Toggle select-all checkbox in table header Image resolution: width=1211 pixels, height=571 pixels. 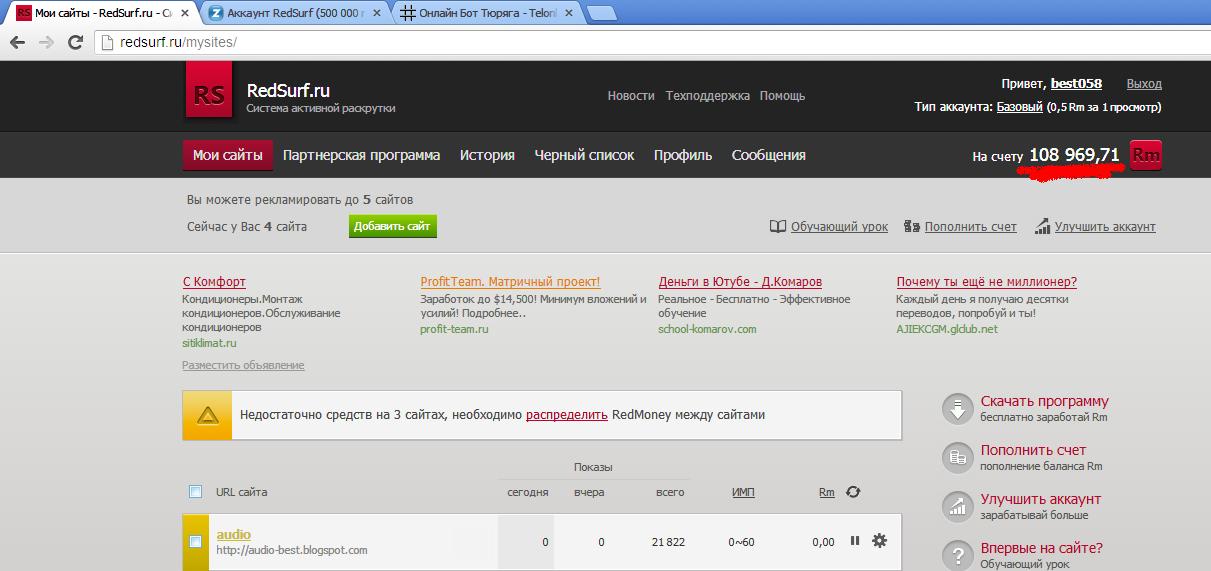[196, 491]
